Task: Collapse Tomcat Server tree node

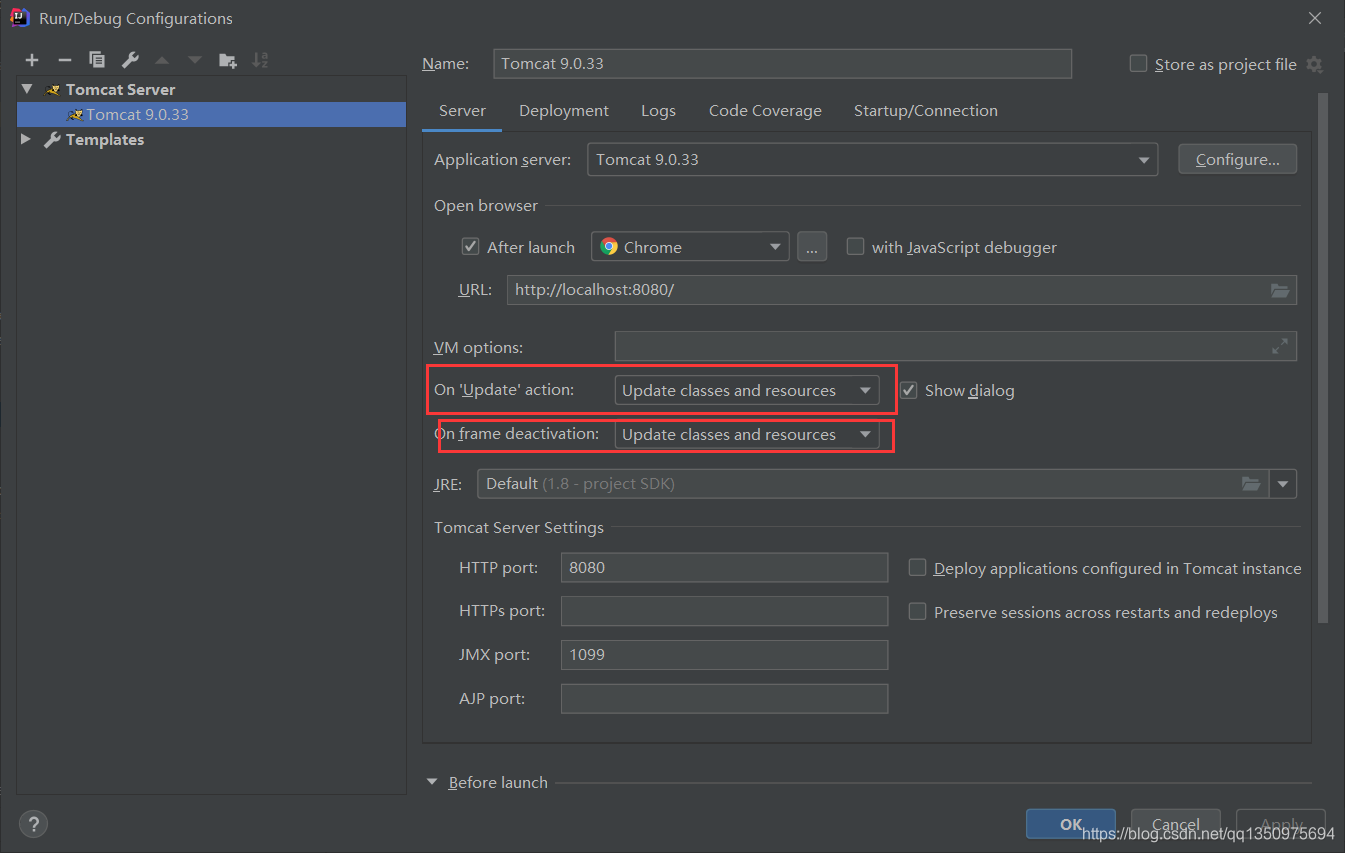Action: (x=27, y=89)
